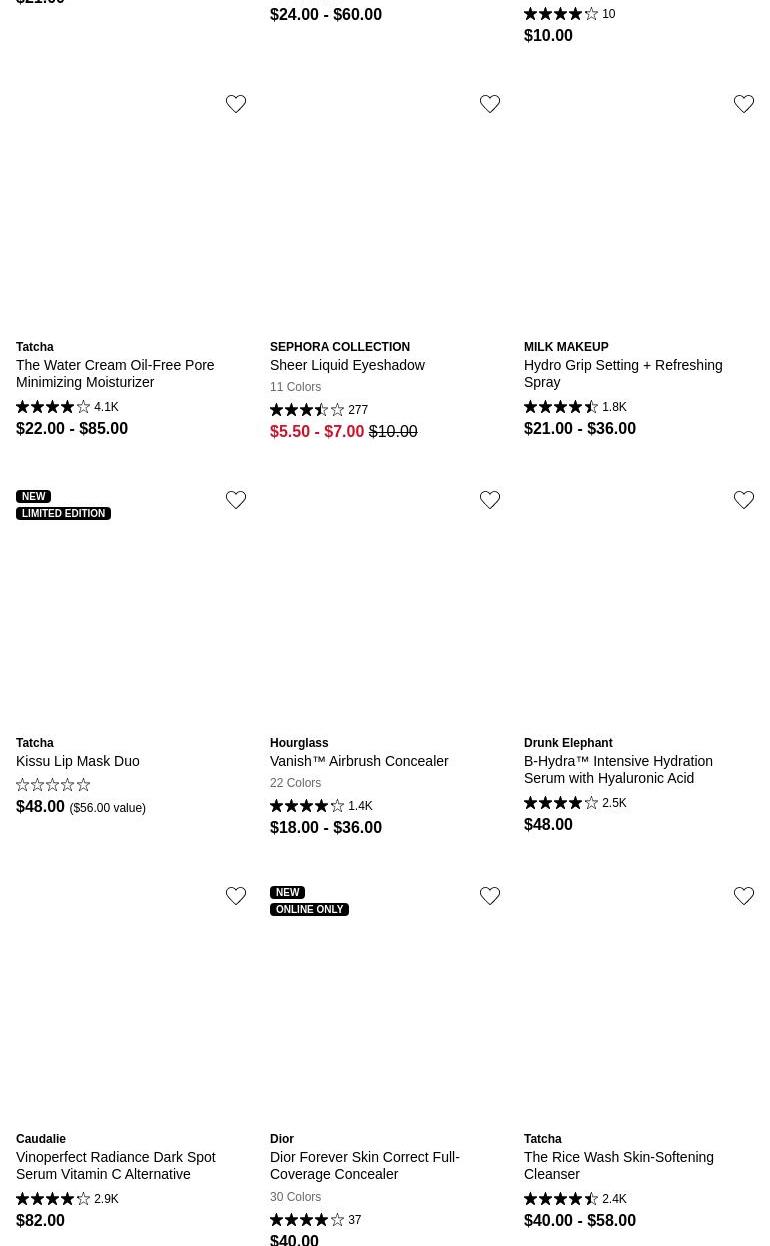The height and width of the screenshot is (1246, 770).
Task: Open Dior Forever Skin Correct Concealer
Action: point(364,1165)
